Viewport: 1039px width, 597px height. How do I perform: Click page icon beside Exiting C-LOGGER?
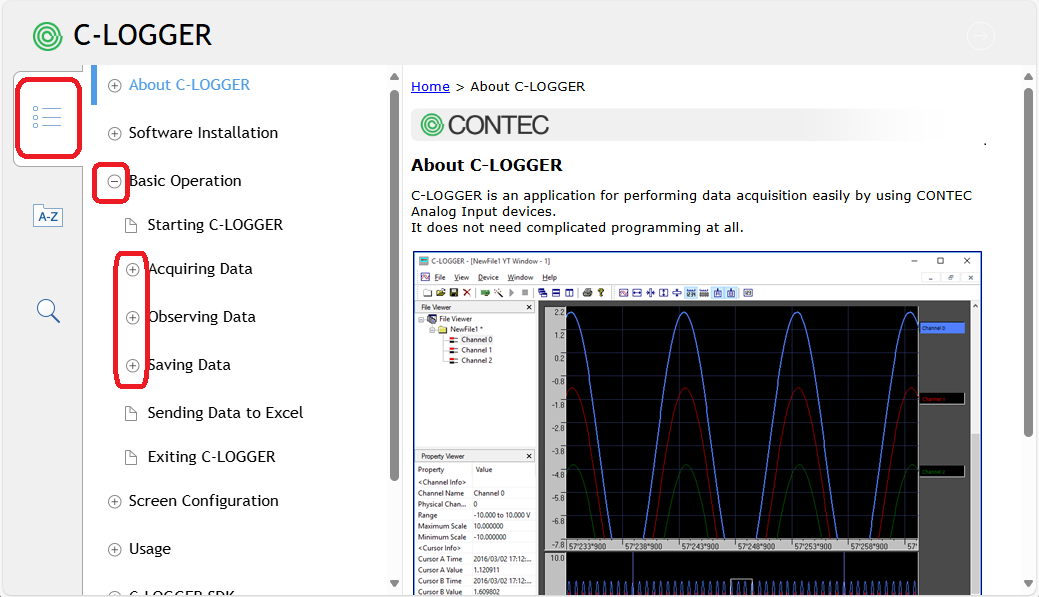coord(132,457)
